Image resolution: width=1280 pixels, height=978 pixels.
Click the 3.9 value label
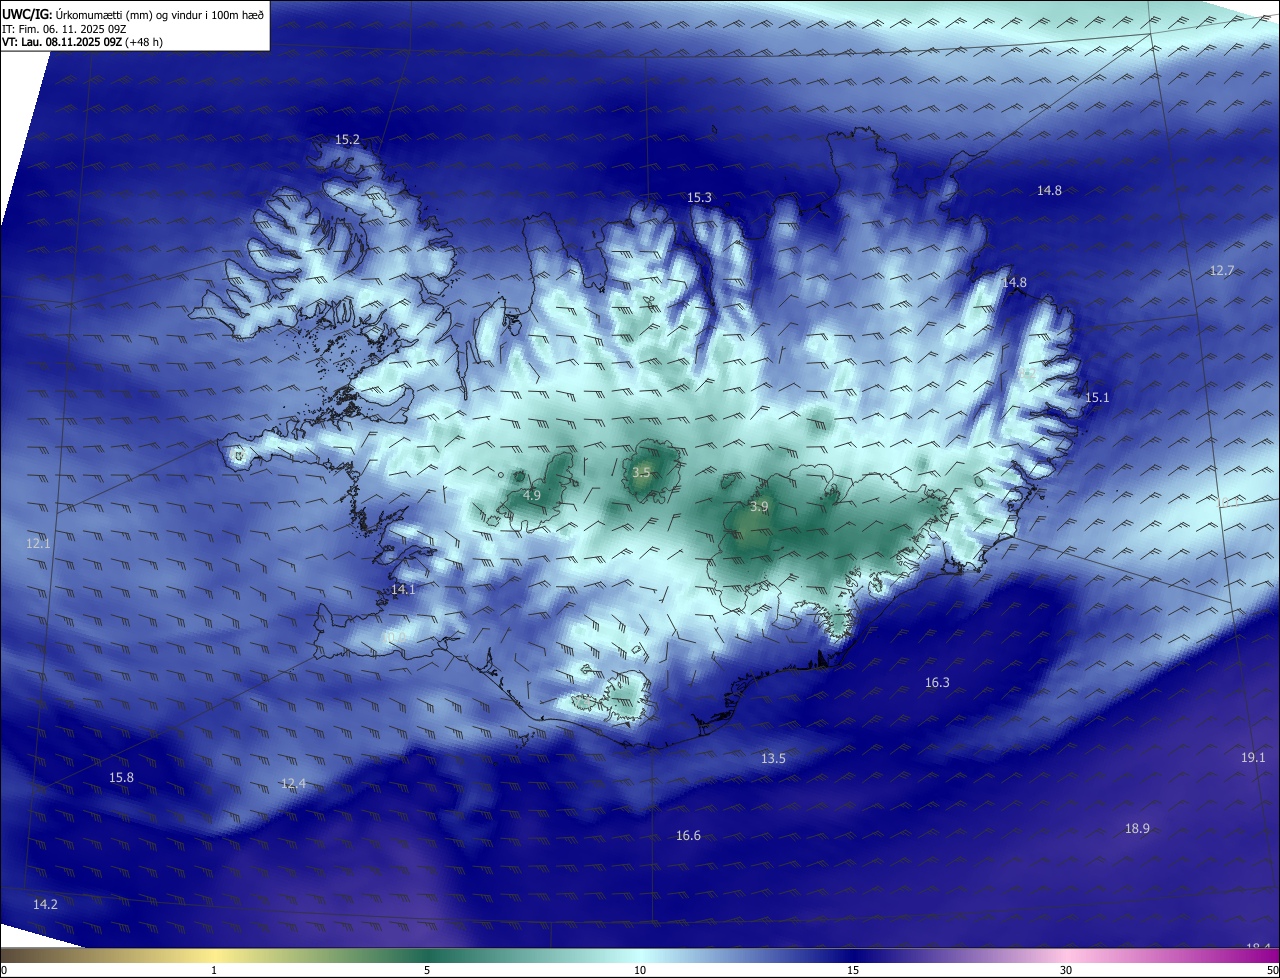[x=759, y=507]
